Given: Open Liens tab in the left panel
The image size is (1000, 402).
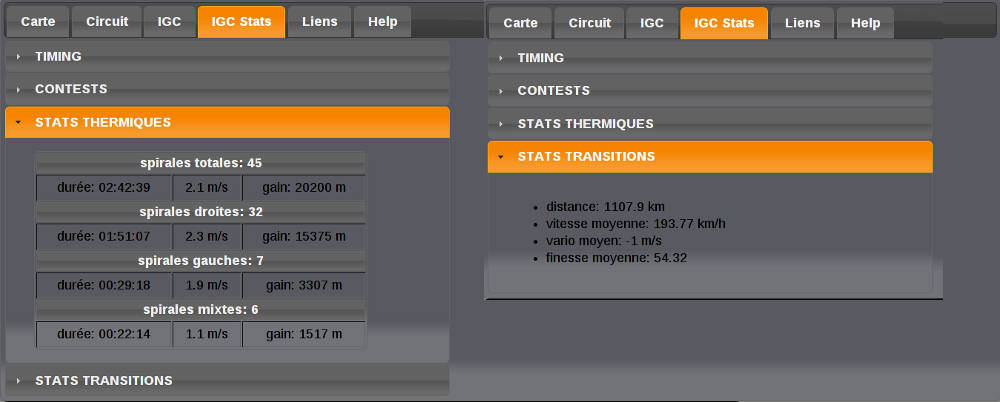Looking at the screenshot, I should [320, 21].
